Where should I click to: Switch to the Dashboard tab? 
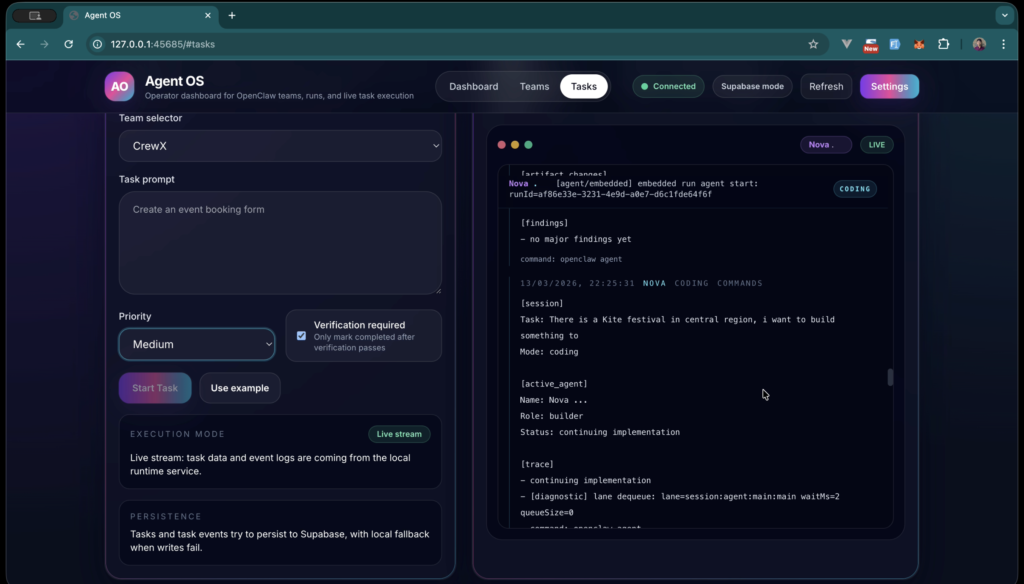474,86
